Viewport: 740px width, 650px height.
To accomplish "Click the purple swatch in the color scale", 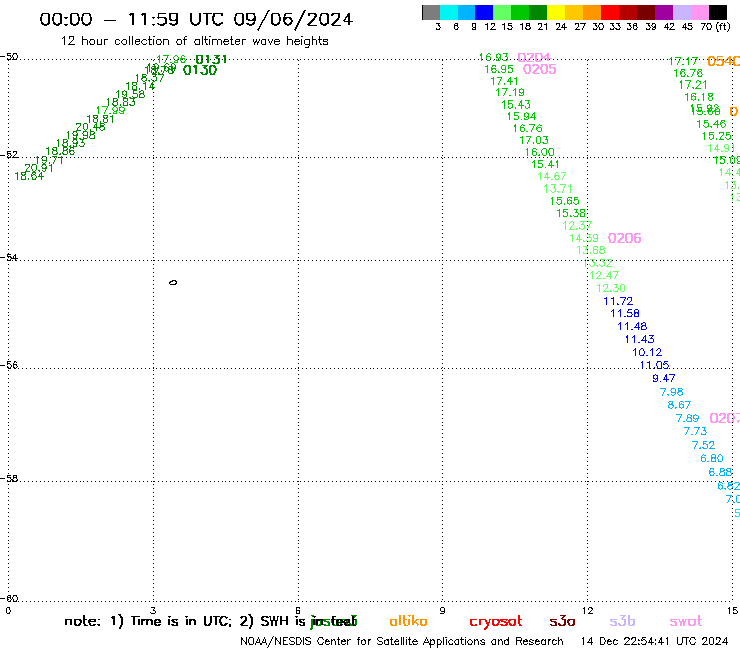I will (664, 12).
